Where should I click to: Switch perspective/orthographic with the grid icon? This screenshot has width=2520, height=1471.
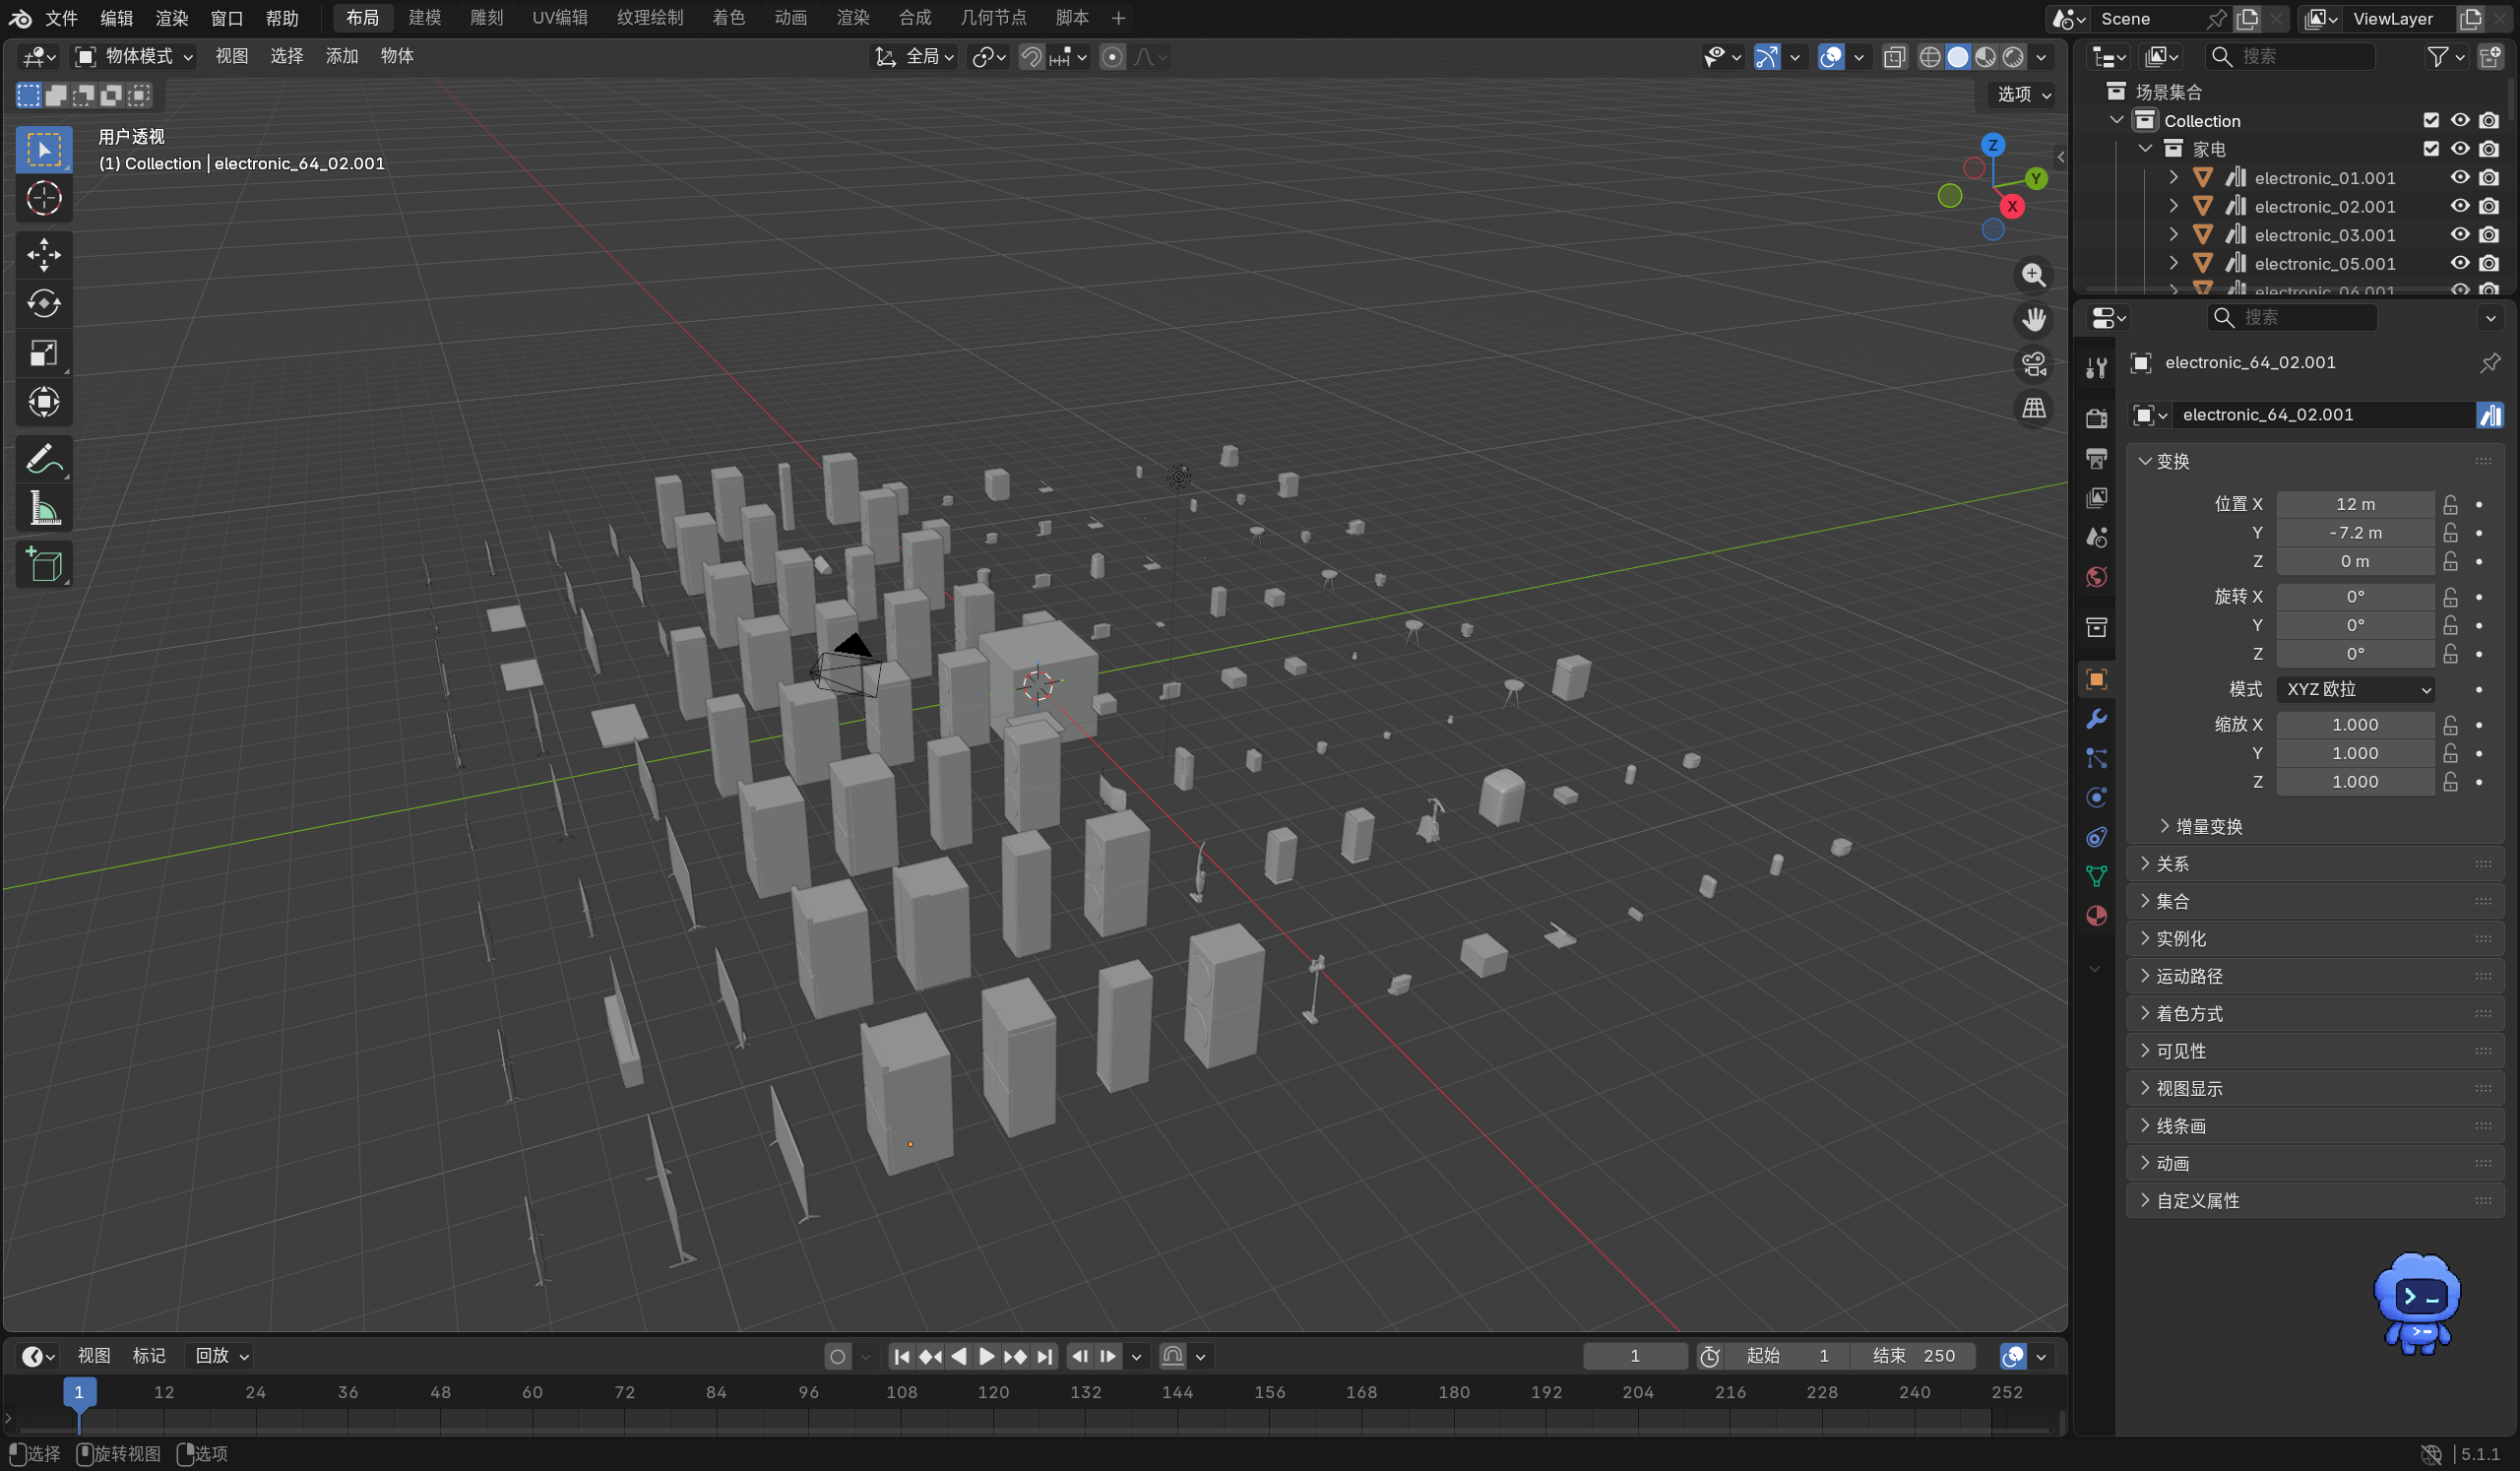tap(2033, 408)
